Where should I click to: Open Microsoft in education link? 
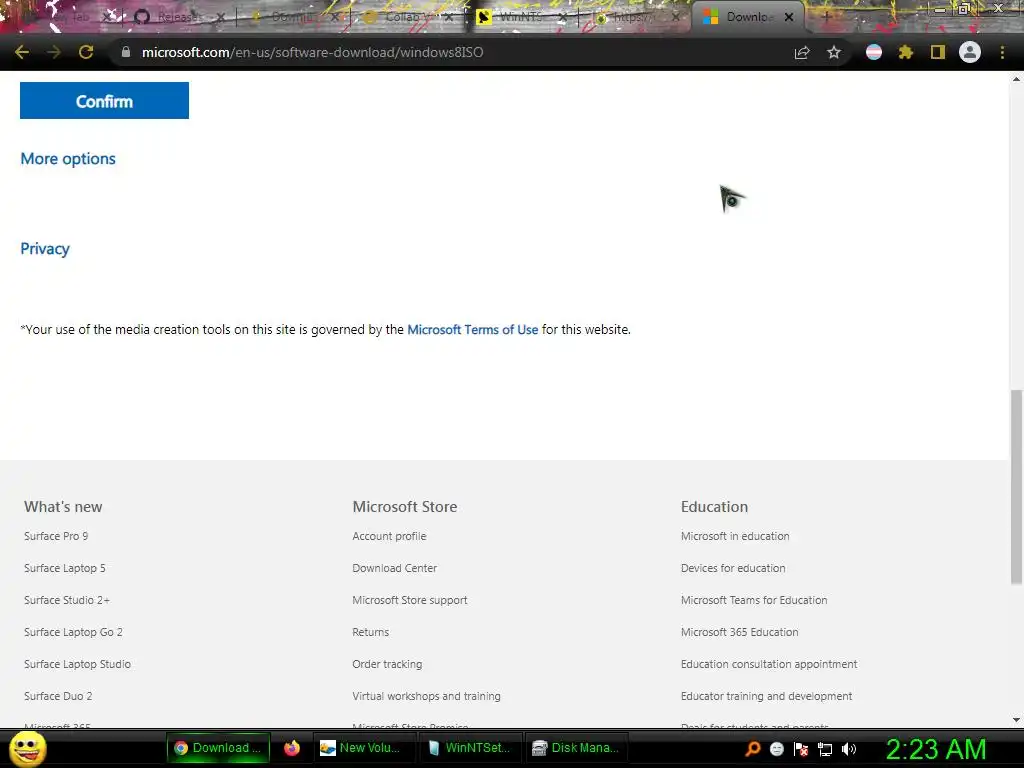735,536
